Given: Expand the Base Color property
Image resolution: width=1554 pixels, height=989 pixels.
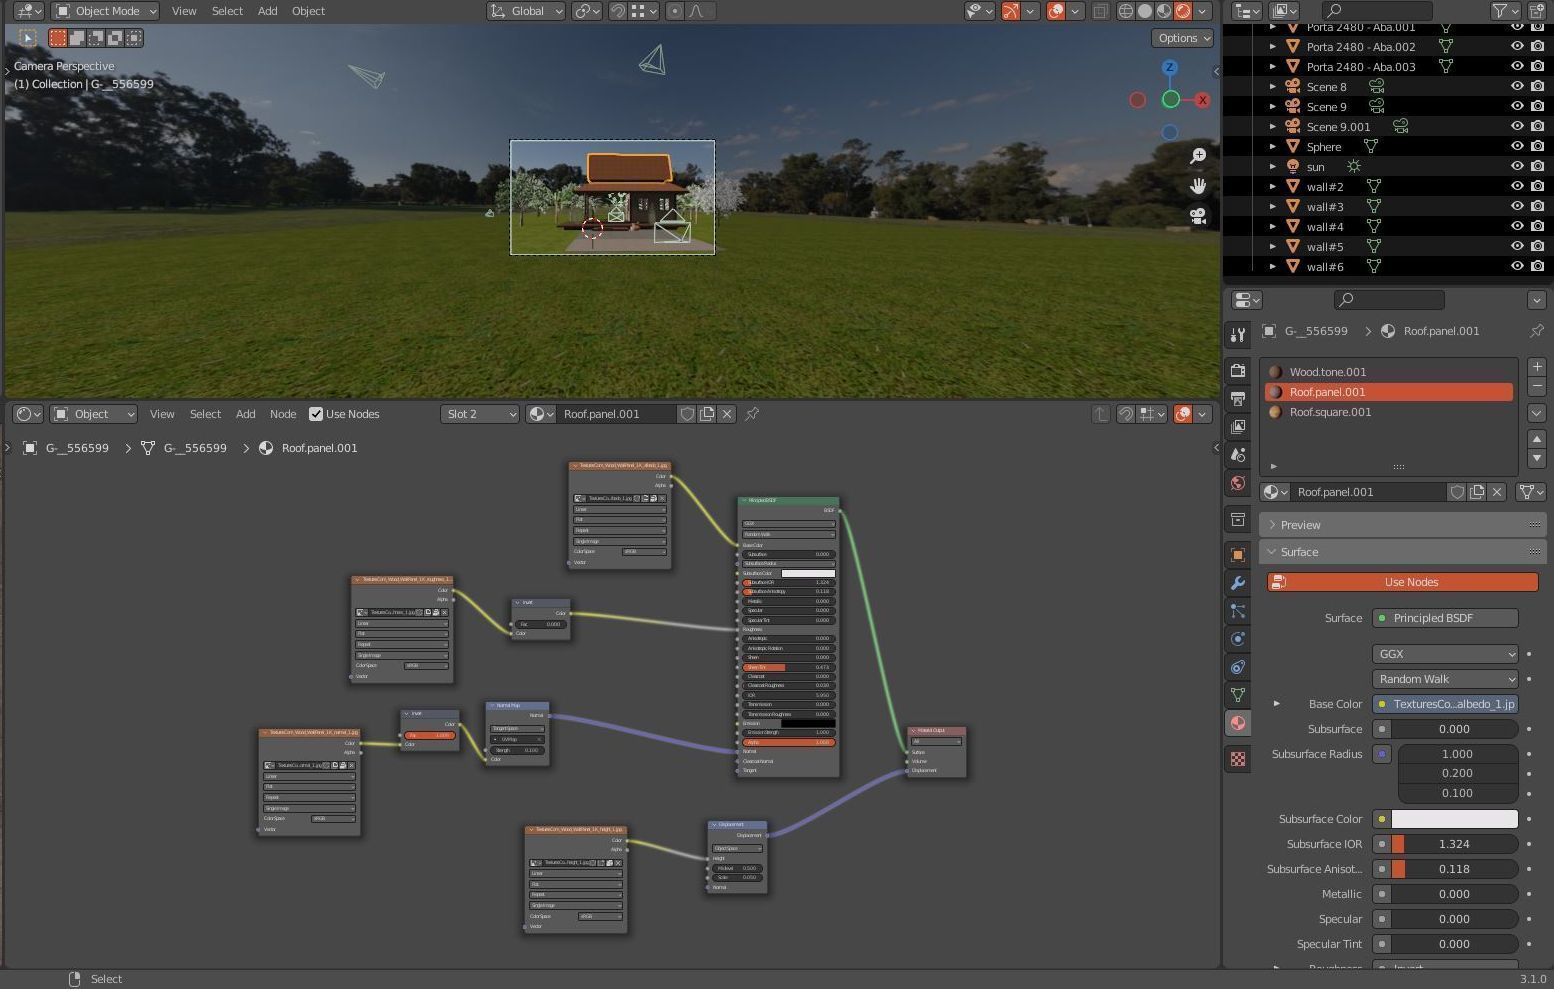Looking at the screenshot, I should point(1277,704).
